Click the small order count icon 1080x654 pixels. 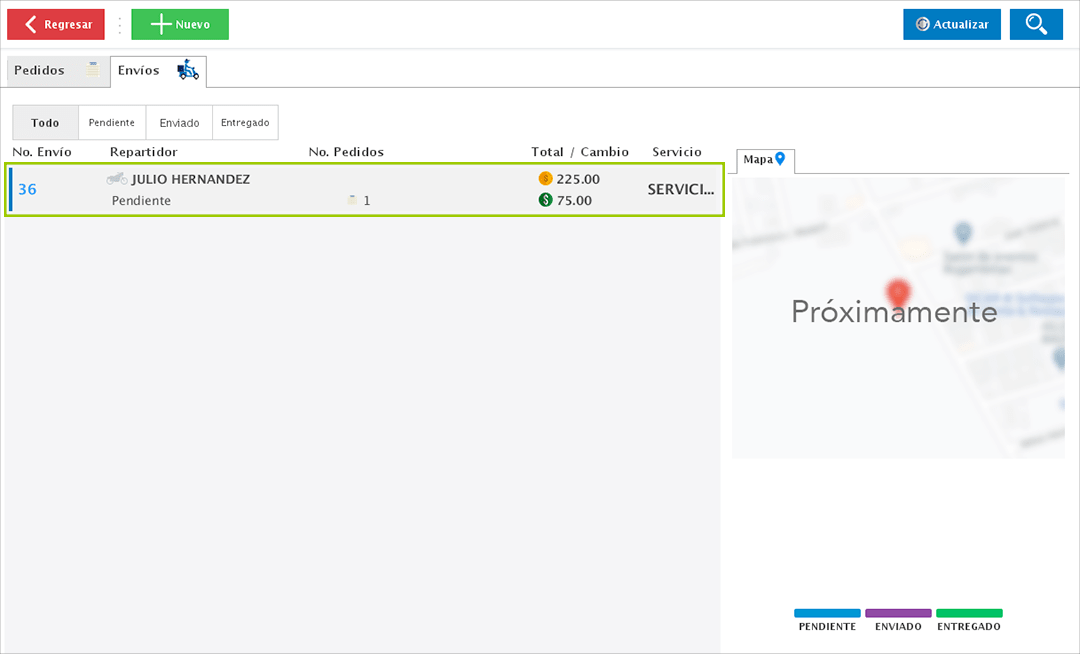point(352,200)
